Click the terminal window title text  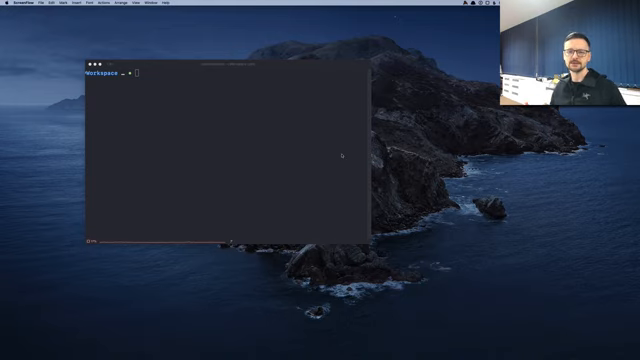pyautogui.click(x=228, y=64)
